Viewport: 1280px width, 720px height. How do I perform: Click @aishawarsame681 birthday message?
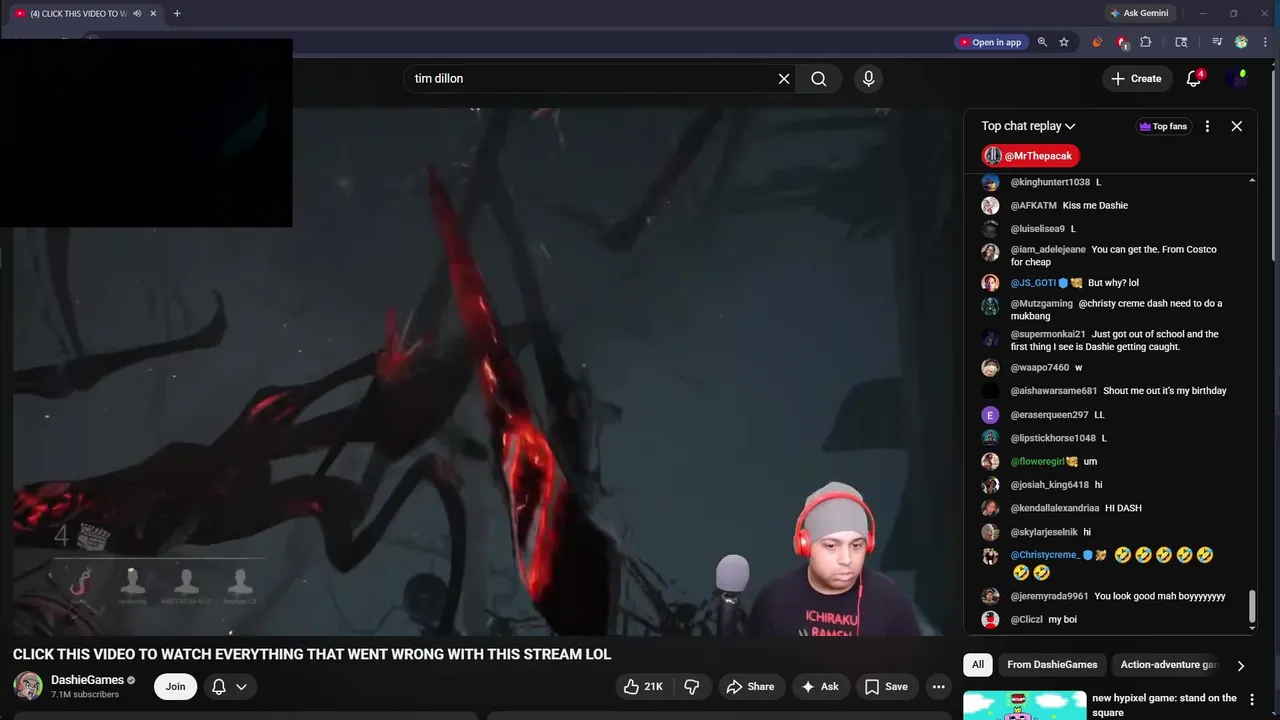click(x=1164, y=391)
